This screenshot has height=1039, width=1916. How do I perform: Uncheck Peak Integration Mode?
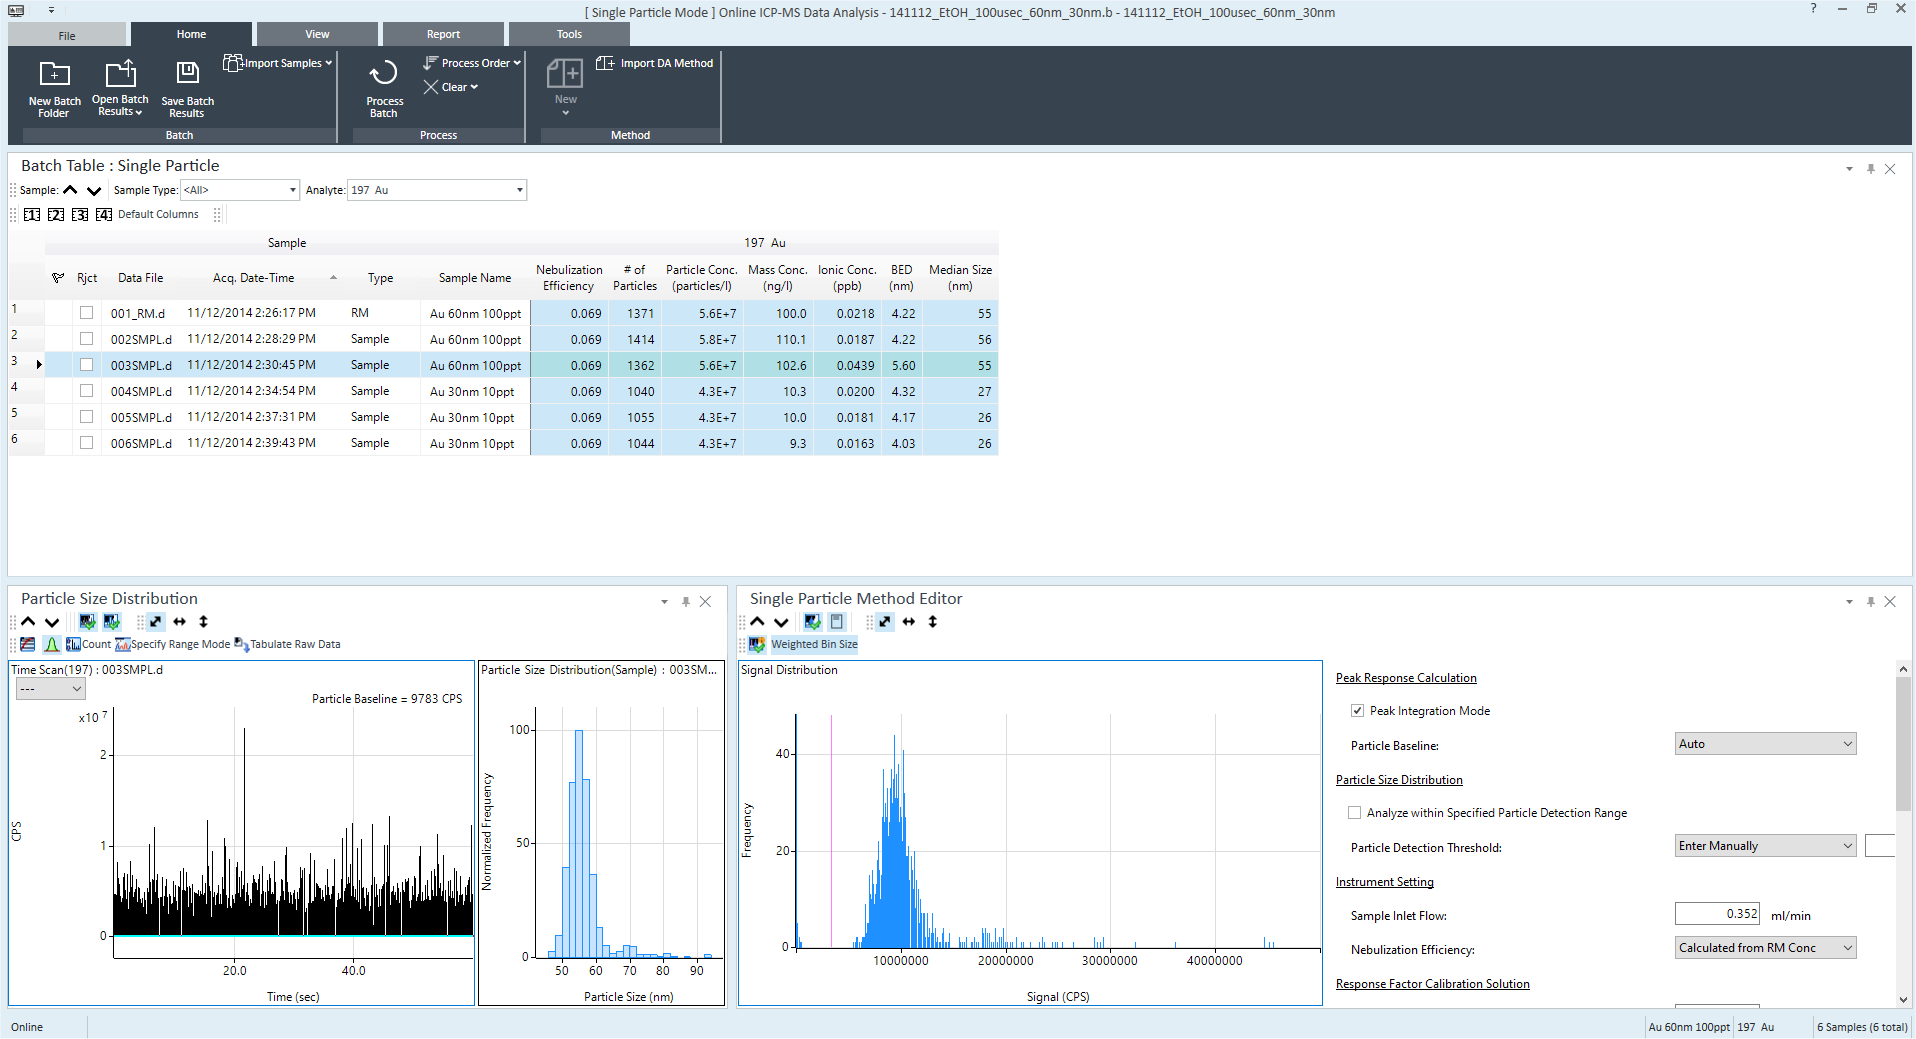[x=1357, y=711]
